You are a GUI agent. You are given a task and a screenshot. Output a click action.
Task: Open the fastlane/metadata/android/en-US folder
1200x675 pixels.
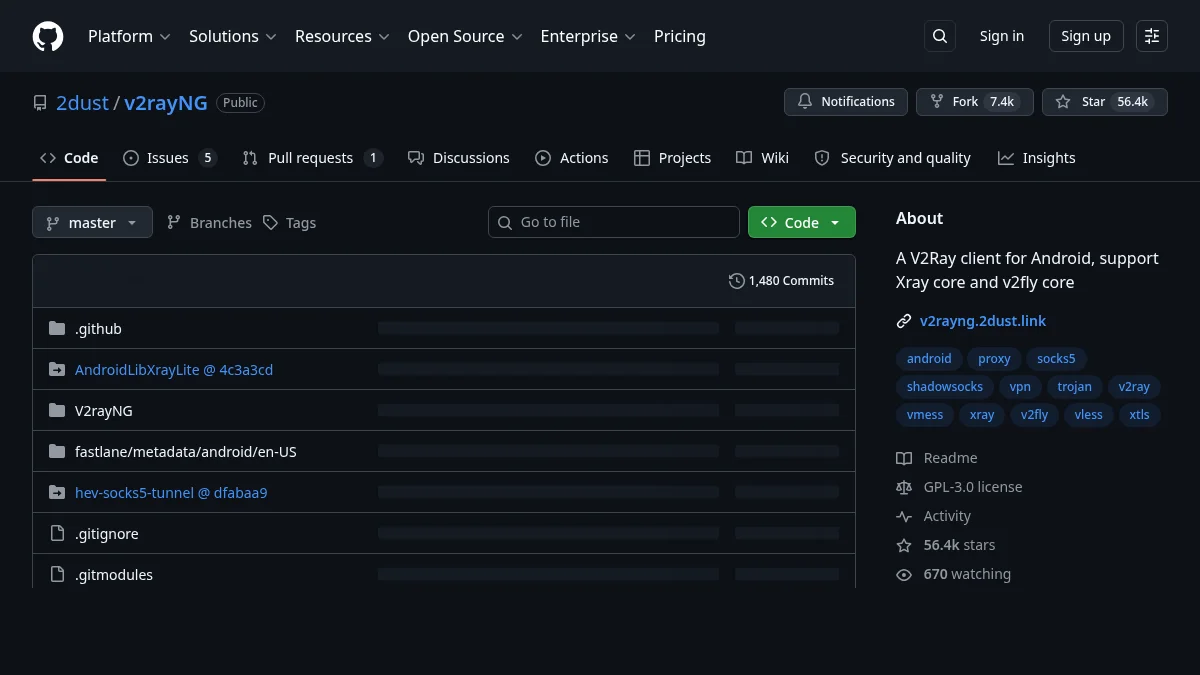click(186, 452)
